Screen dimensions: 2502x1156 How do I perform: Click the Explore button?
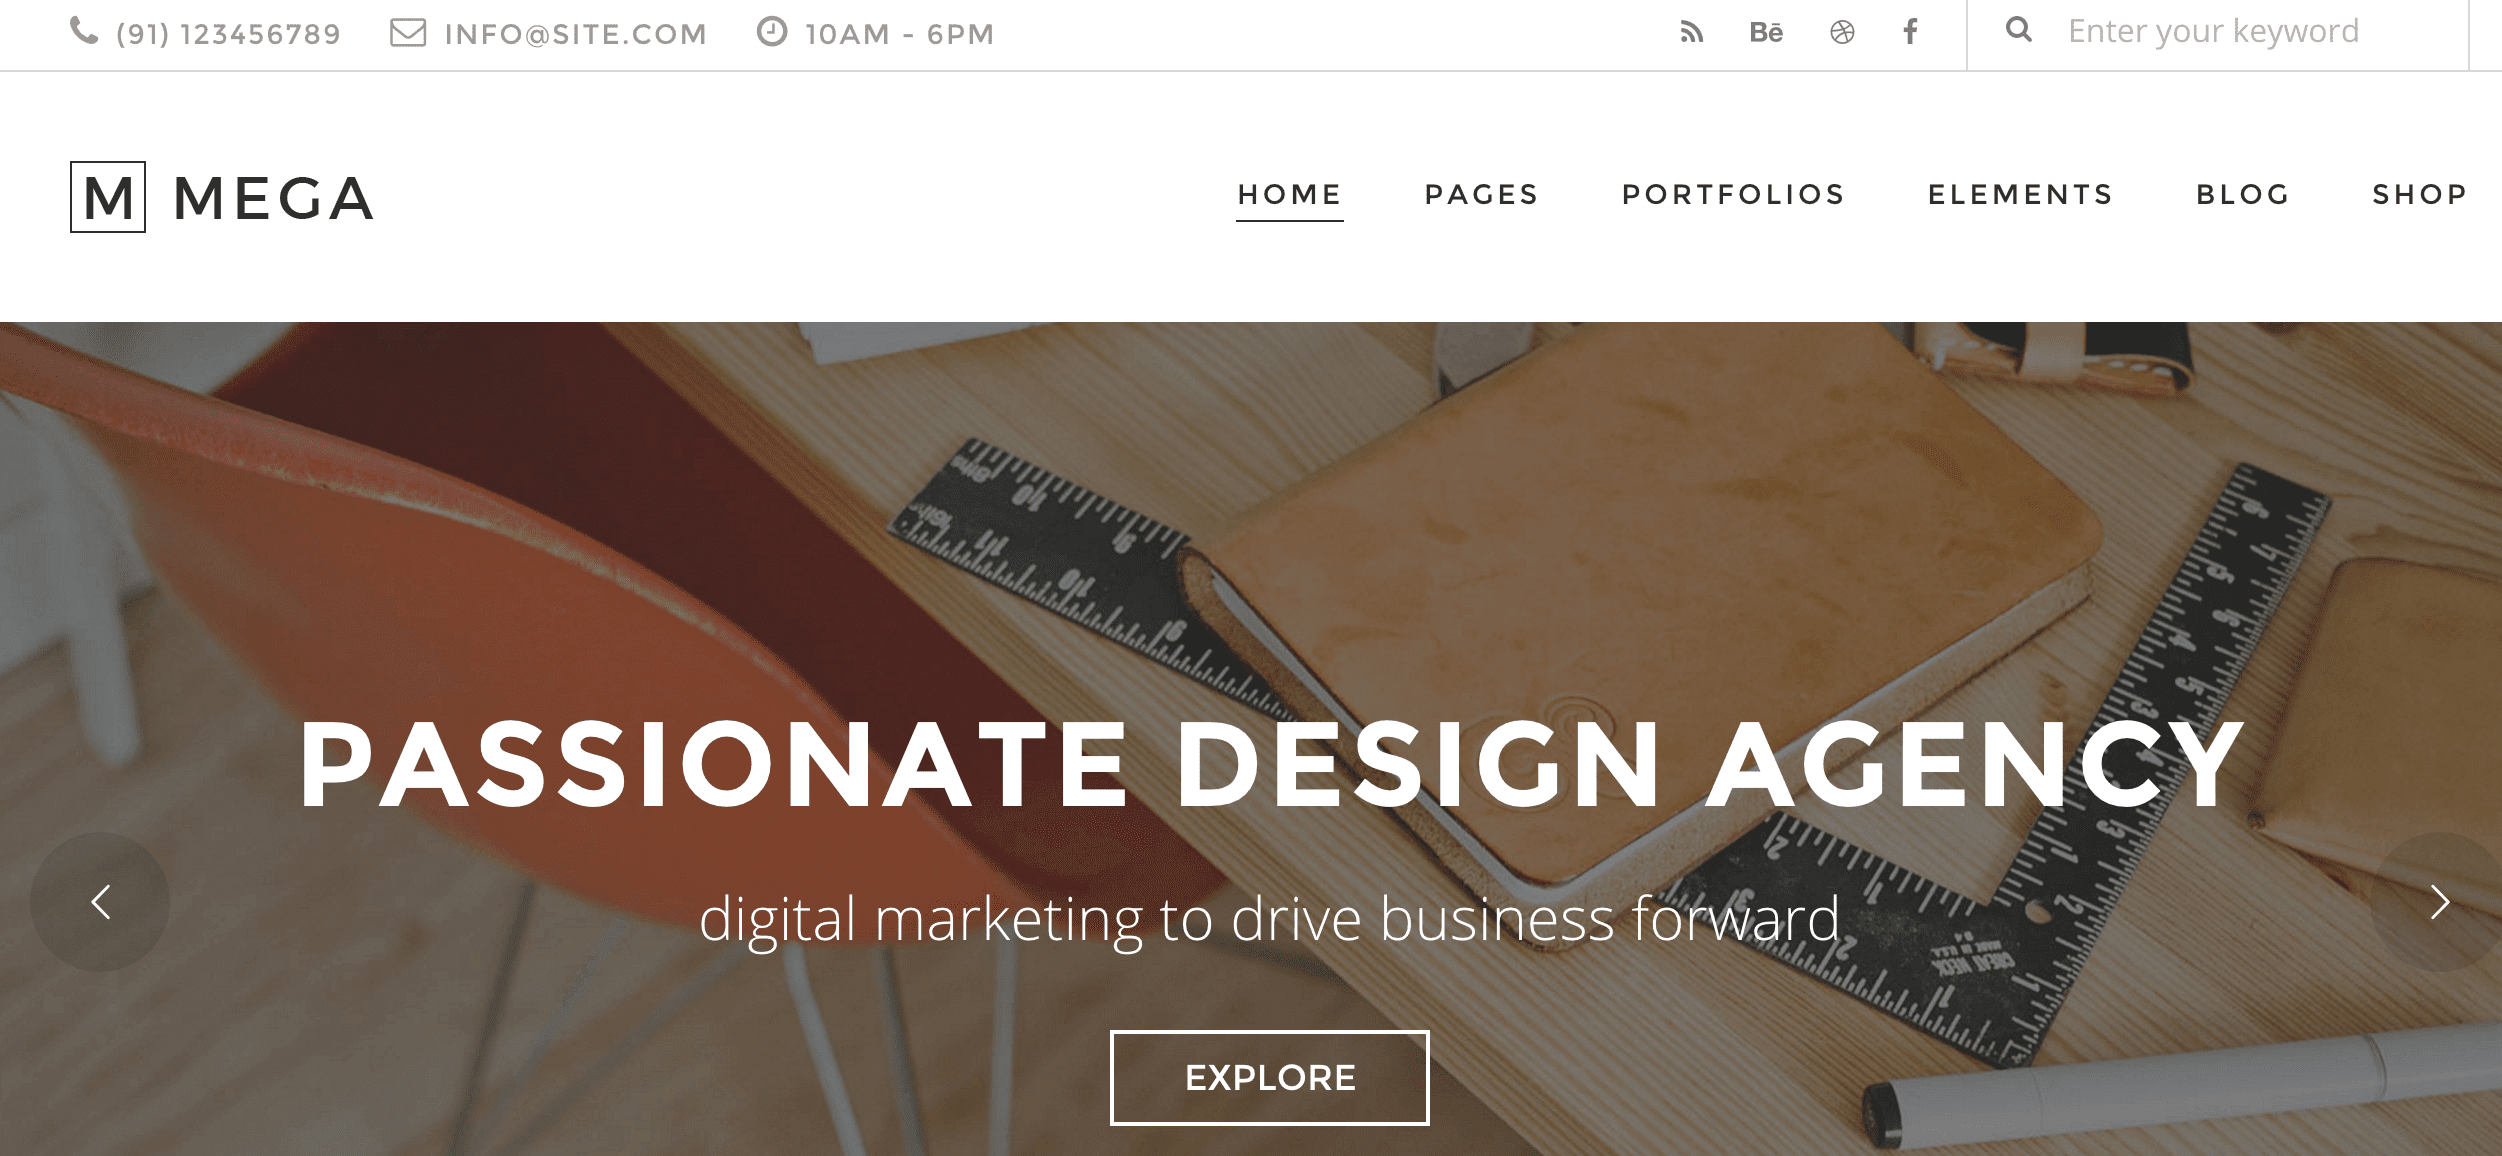point(1270,1077)
